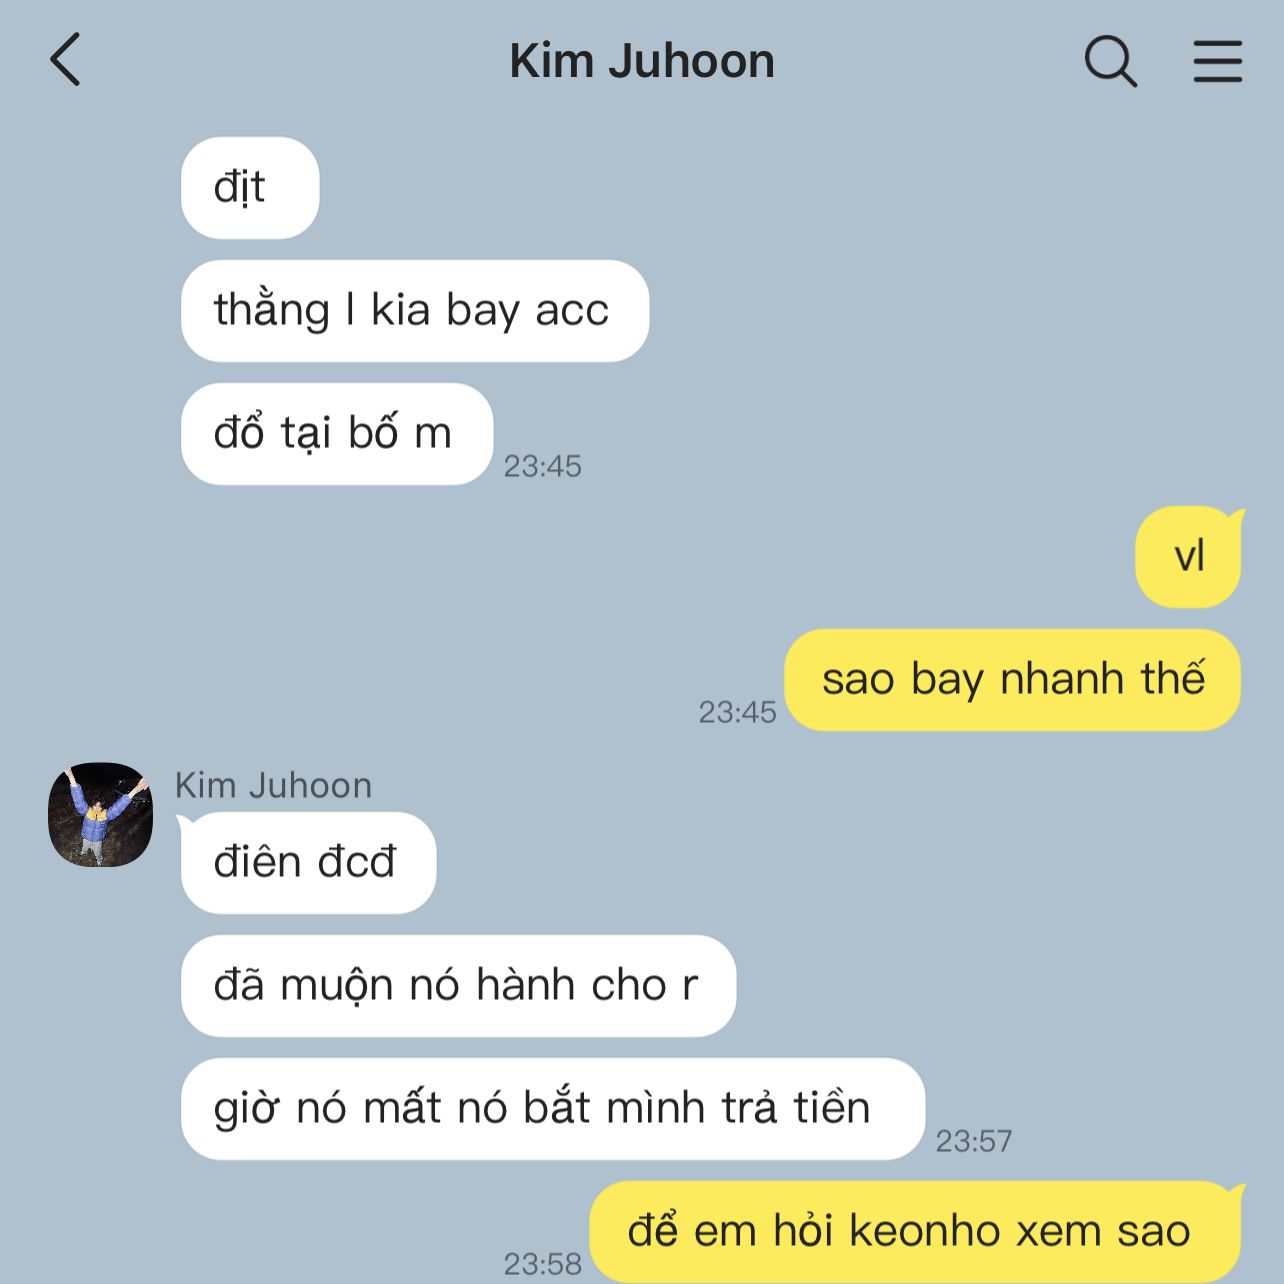Tap the message "thằng l kia bay acc"
1284x1284 pixels.
coord(415,311)
